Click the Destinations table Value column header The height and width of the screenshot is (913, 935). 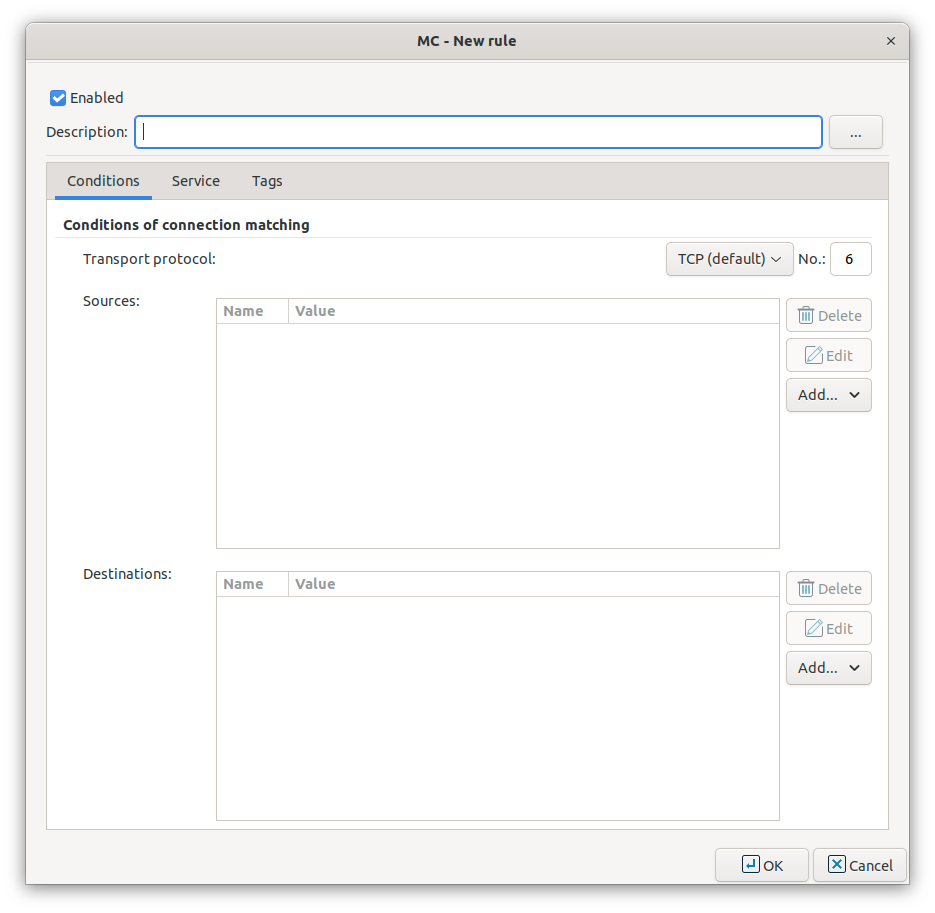pos(315,584)
